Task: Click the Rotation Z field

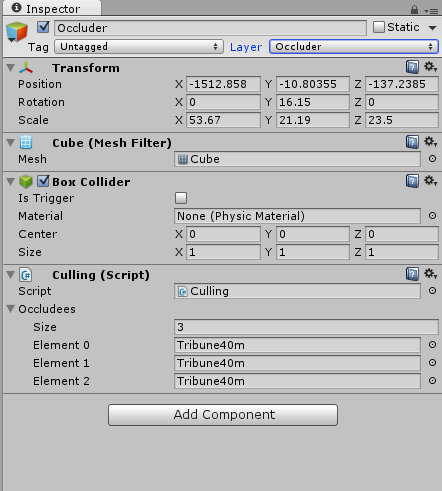Action: [402, 102]
